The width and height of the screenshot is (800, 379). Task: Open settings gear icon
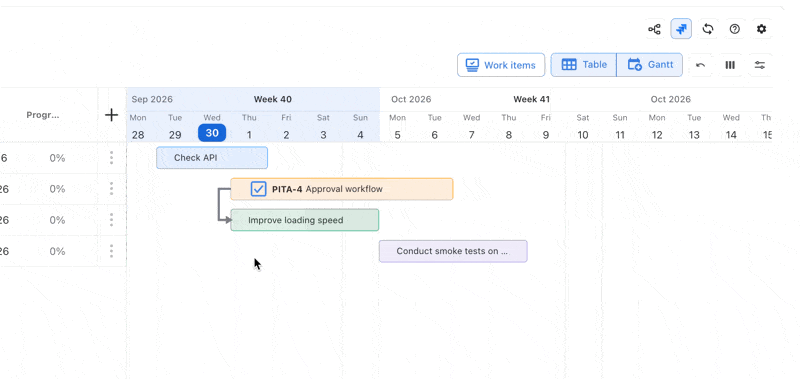click(x=761, y=29)
